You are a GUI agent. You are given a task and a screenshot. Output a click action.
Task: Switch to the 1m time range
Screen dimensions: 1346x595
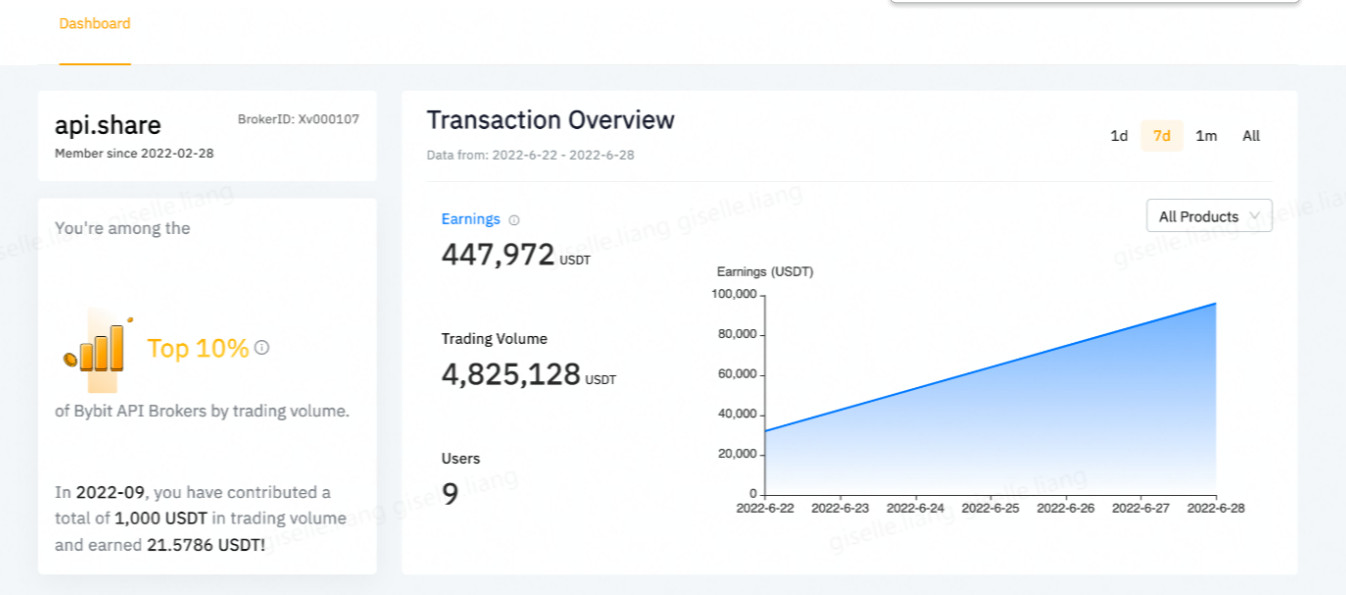1206,136
